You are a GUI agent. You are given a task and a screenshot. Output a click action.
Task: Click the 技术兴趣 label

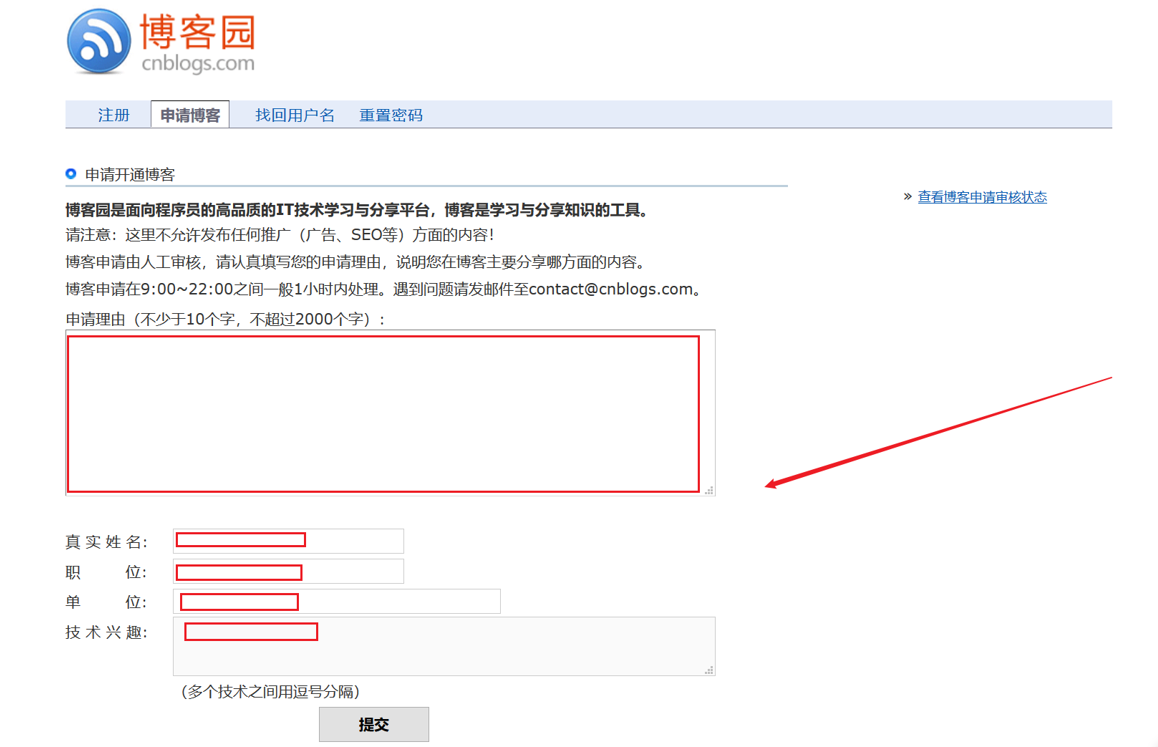click(106, 632)
